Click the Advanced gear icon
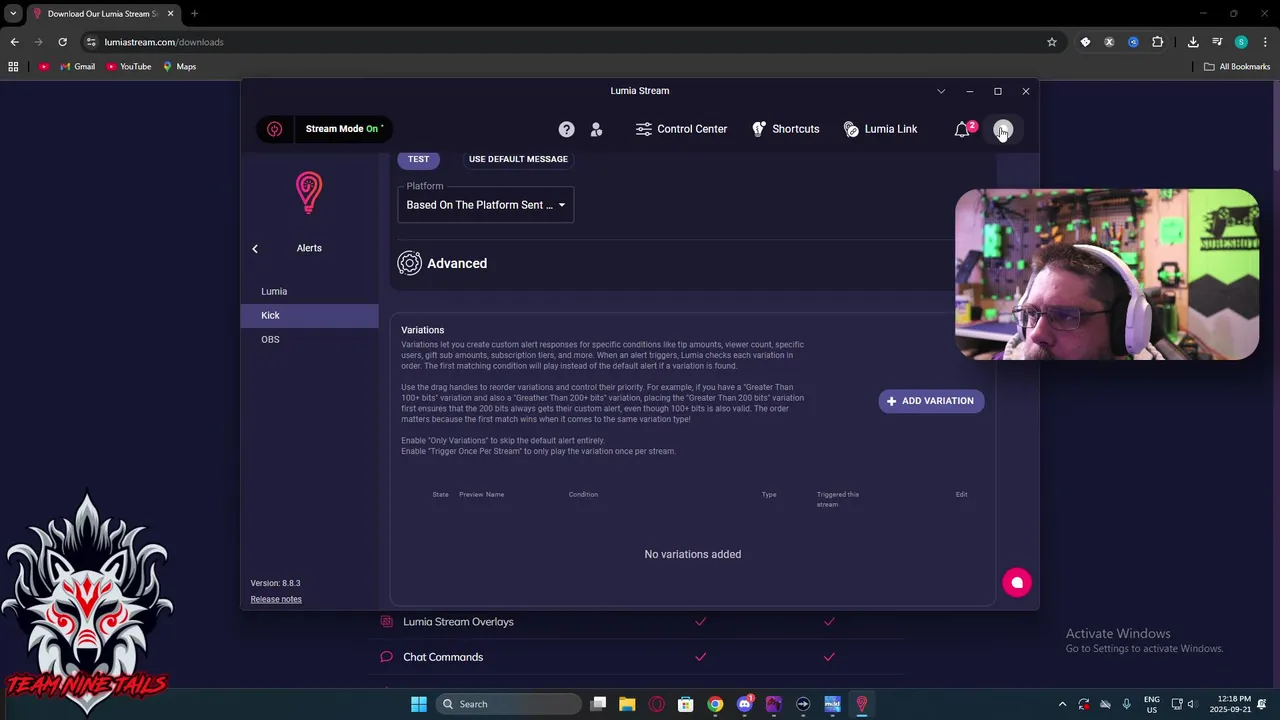This screenshot has width=1280, height=720. point(409,263)
